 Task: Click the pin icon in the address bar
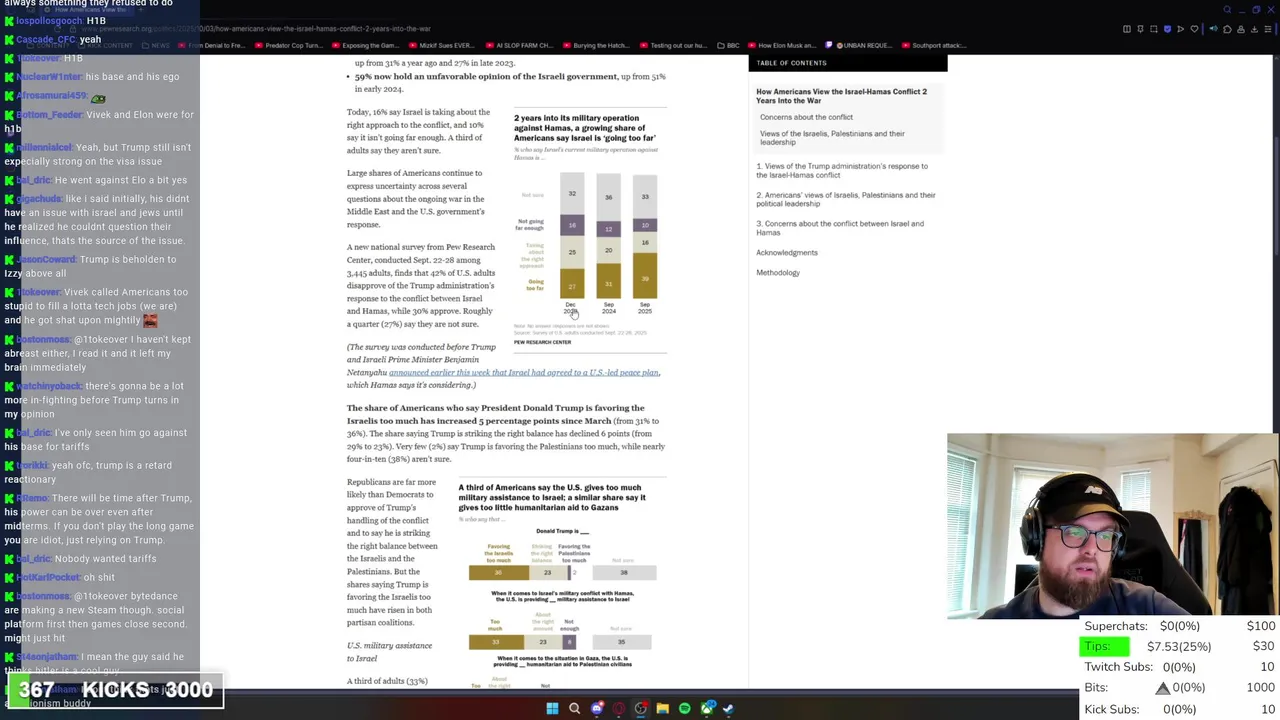point(1140,29)
